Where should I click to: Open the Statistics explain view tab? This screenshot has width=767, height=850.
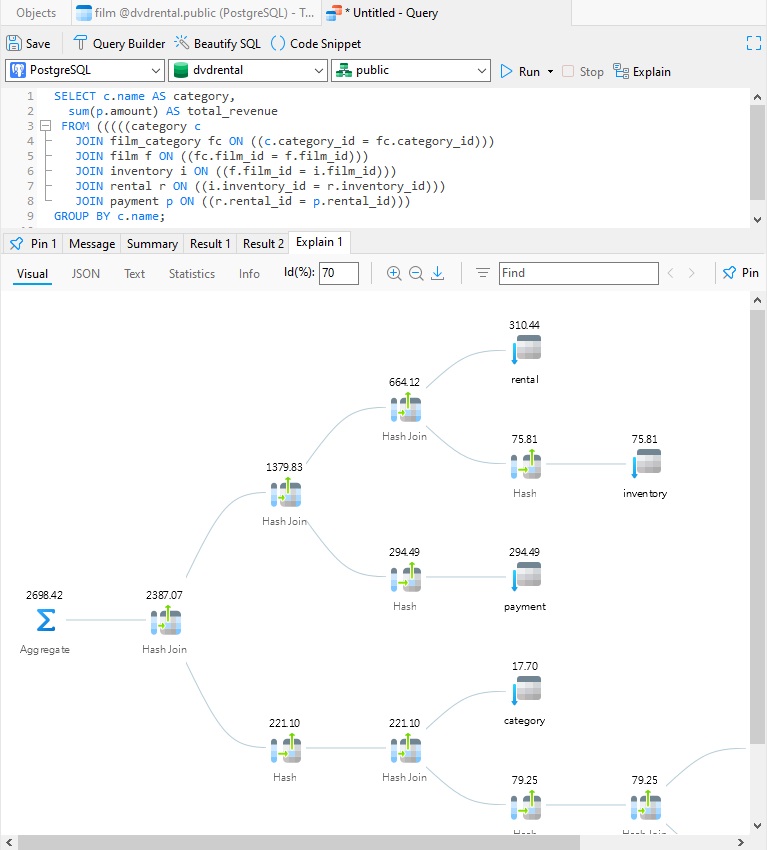point(192,274)
